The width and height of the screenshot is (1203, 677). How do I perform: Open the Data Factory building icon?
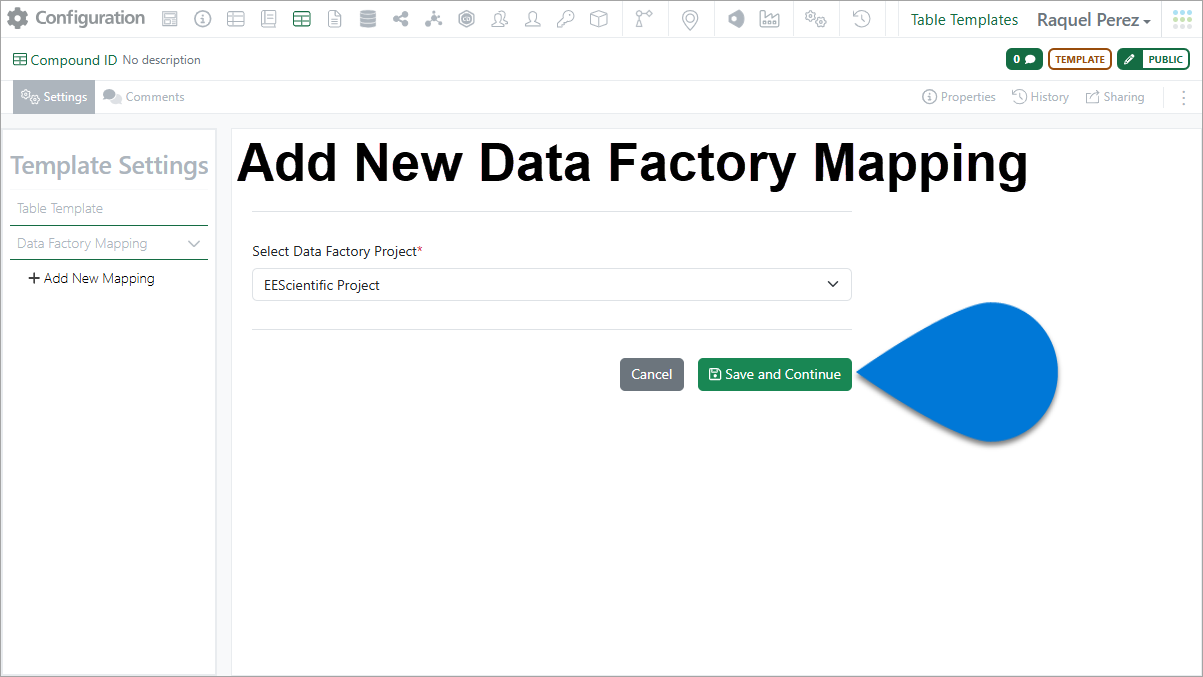[769, 19]
